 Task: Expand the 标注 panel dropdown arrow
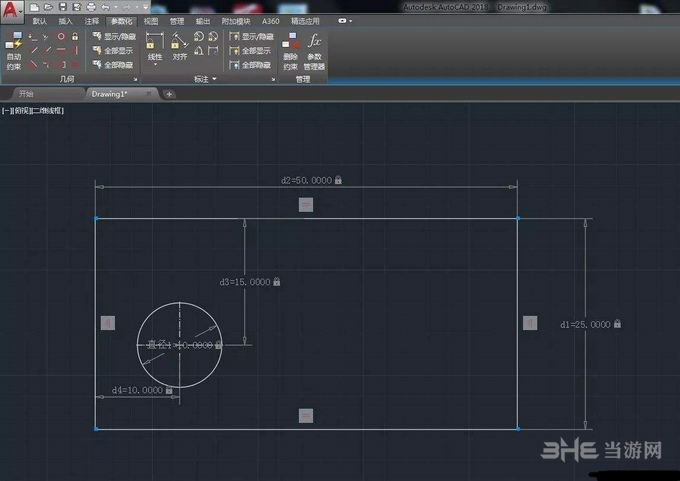coord(216,78)
